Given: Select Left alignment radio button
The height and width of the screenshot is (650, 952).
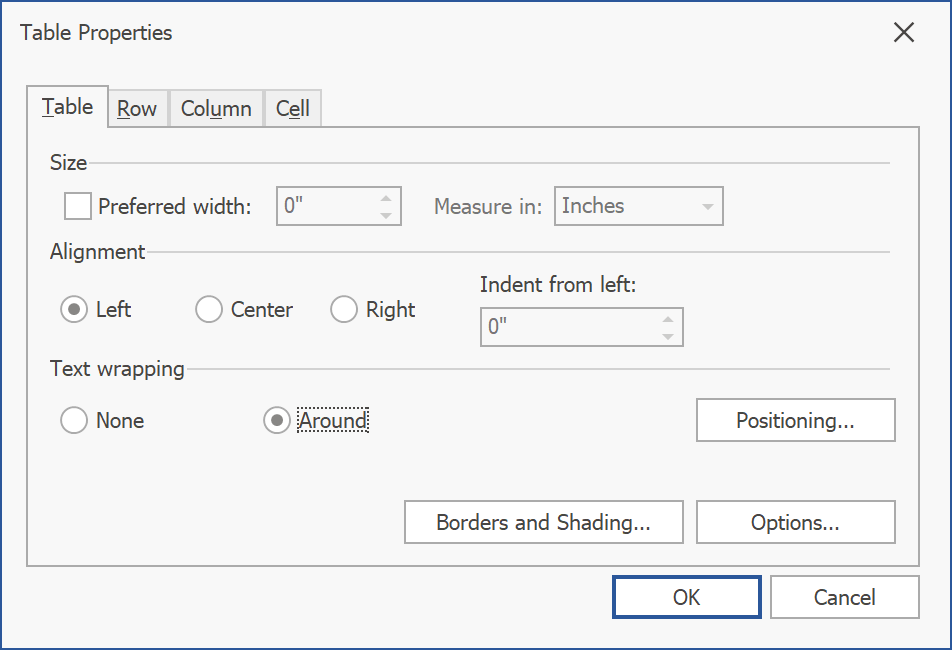Looking at the screenshot, I should pos(74,310).
